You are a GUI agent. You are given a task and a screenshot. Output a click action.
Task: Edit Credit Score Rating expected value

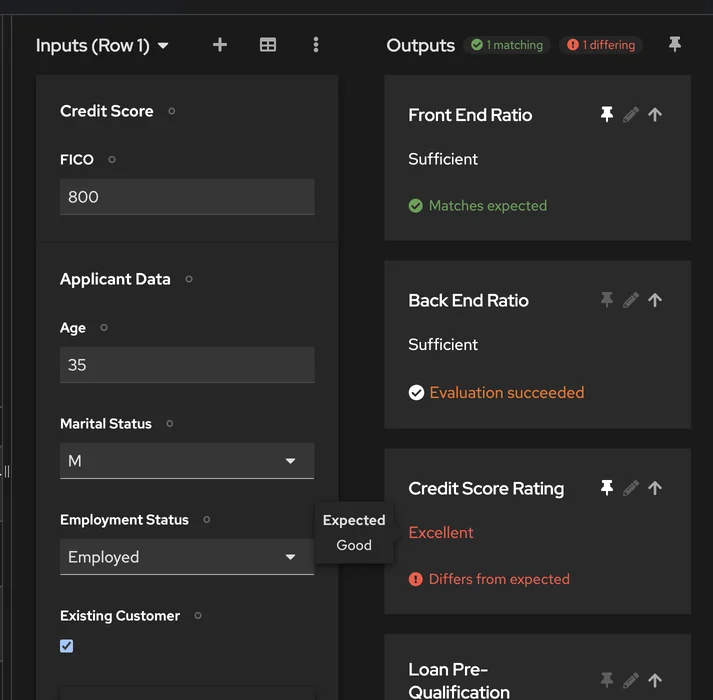(631, 488)
